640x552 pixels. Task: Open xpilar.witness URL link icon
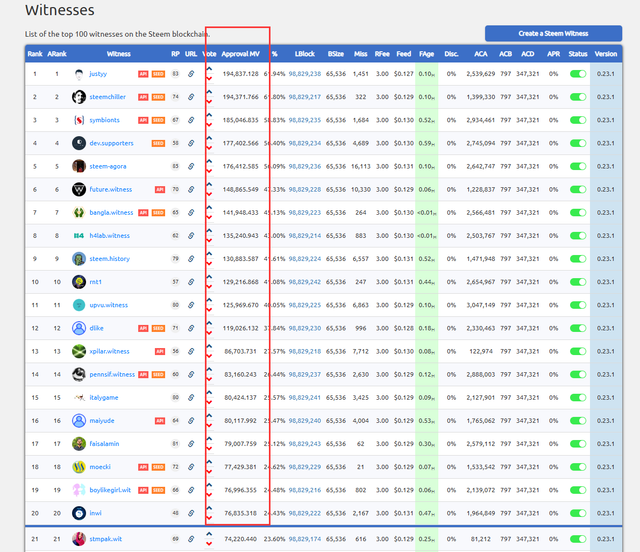point(191,351)
